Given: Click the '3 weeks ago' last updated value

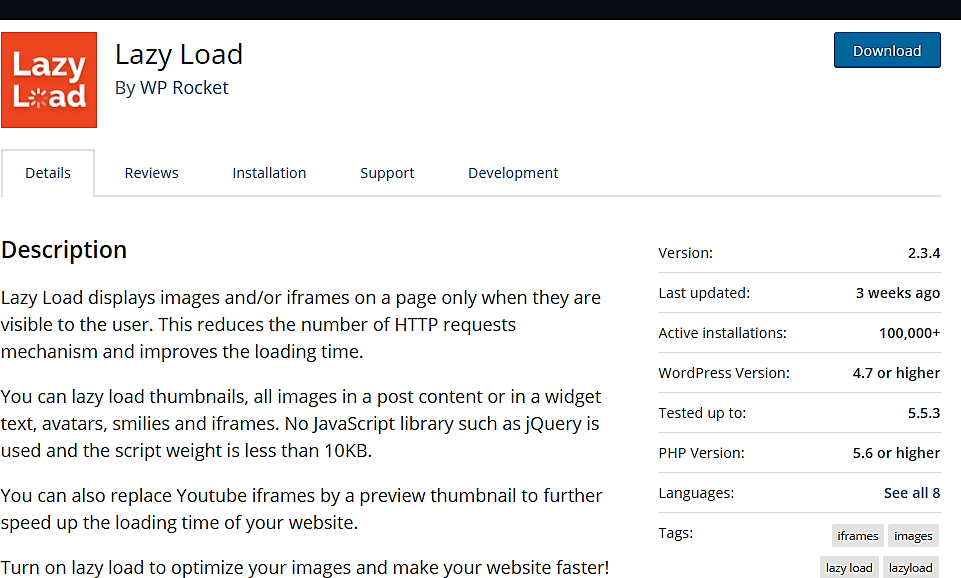Looking at the screenshot, I should pos(898,293).
